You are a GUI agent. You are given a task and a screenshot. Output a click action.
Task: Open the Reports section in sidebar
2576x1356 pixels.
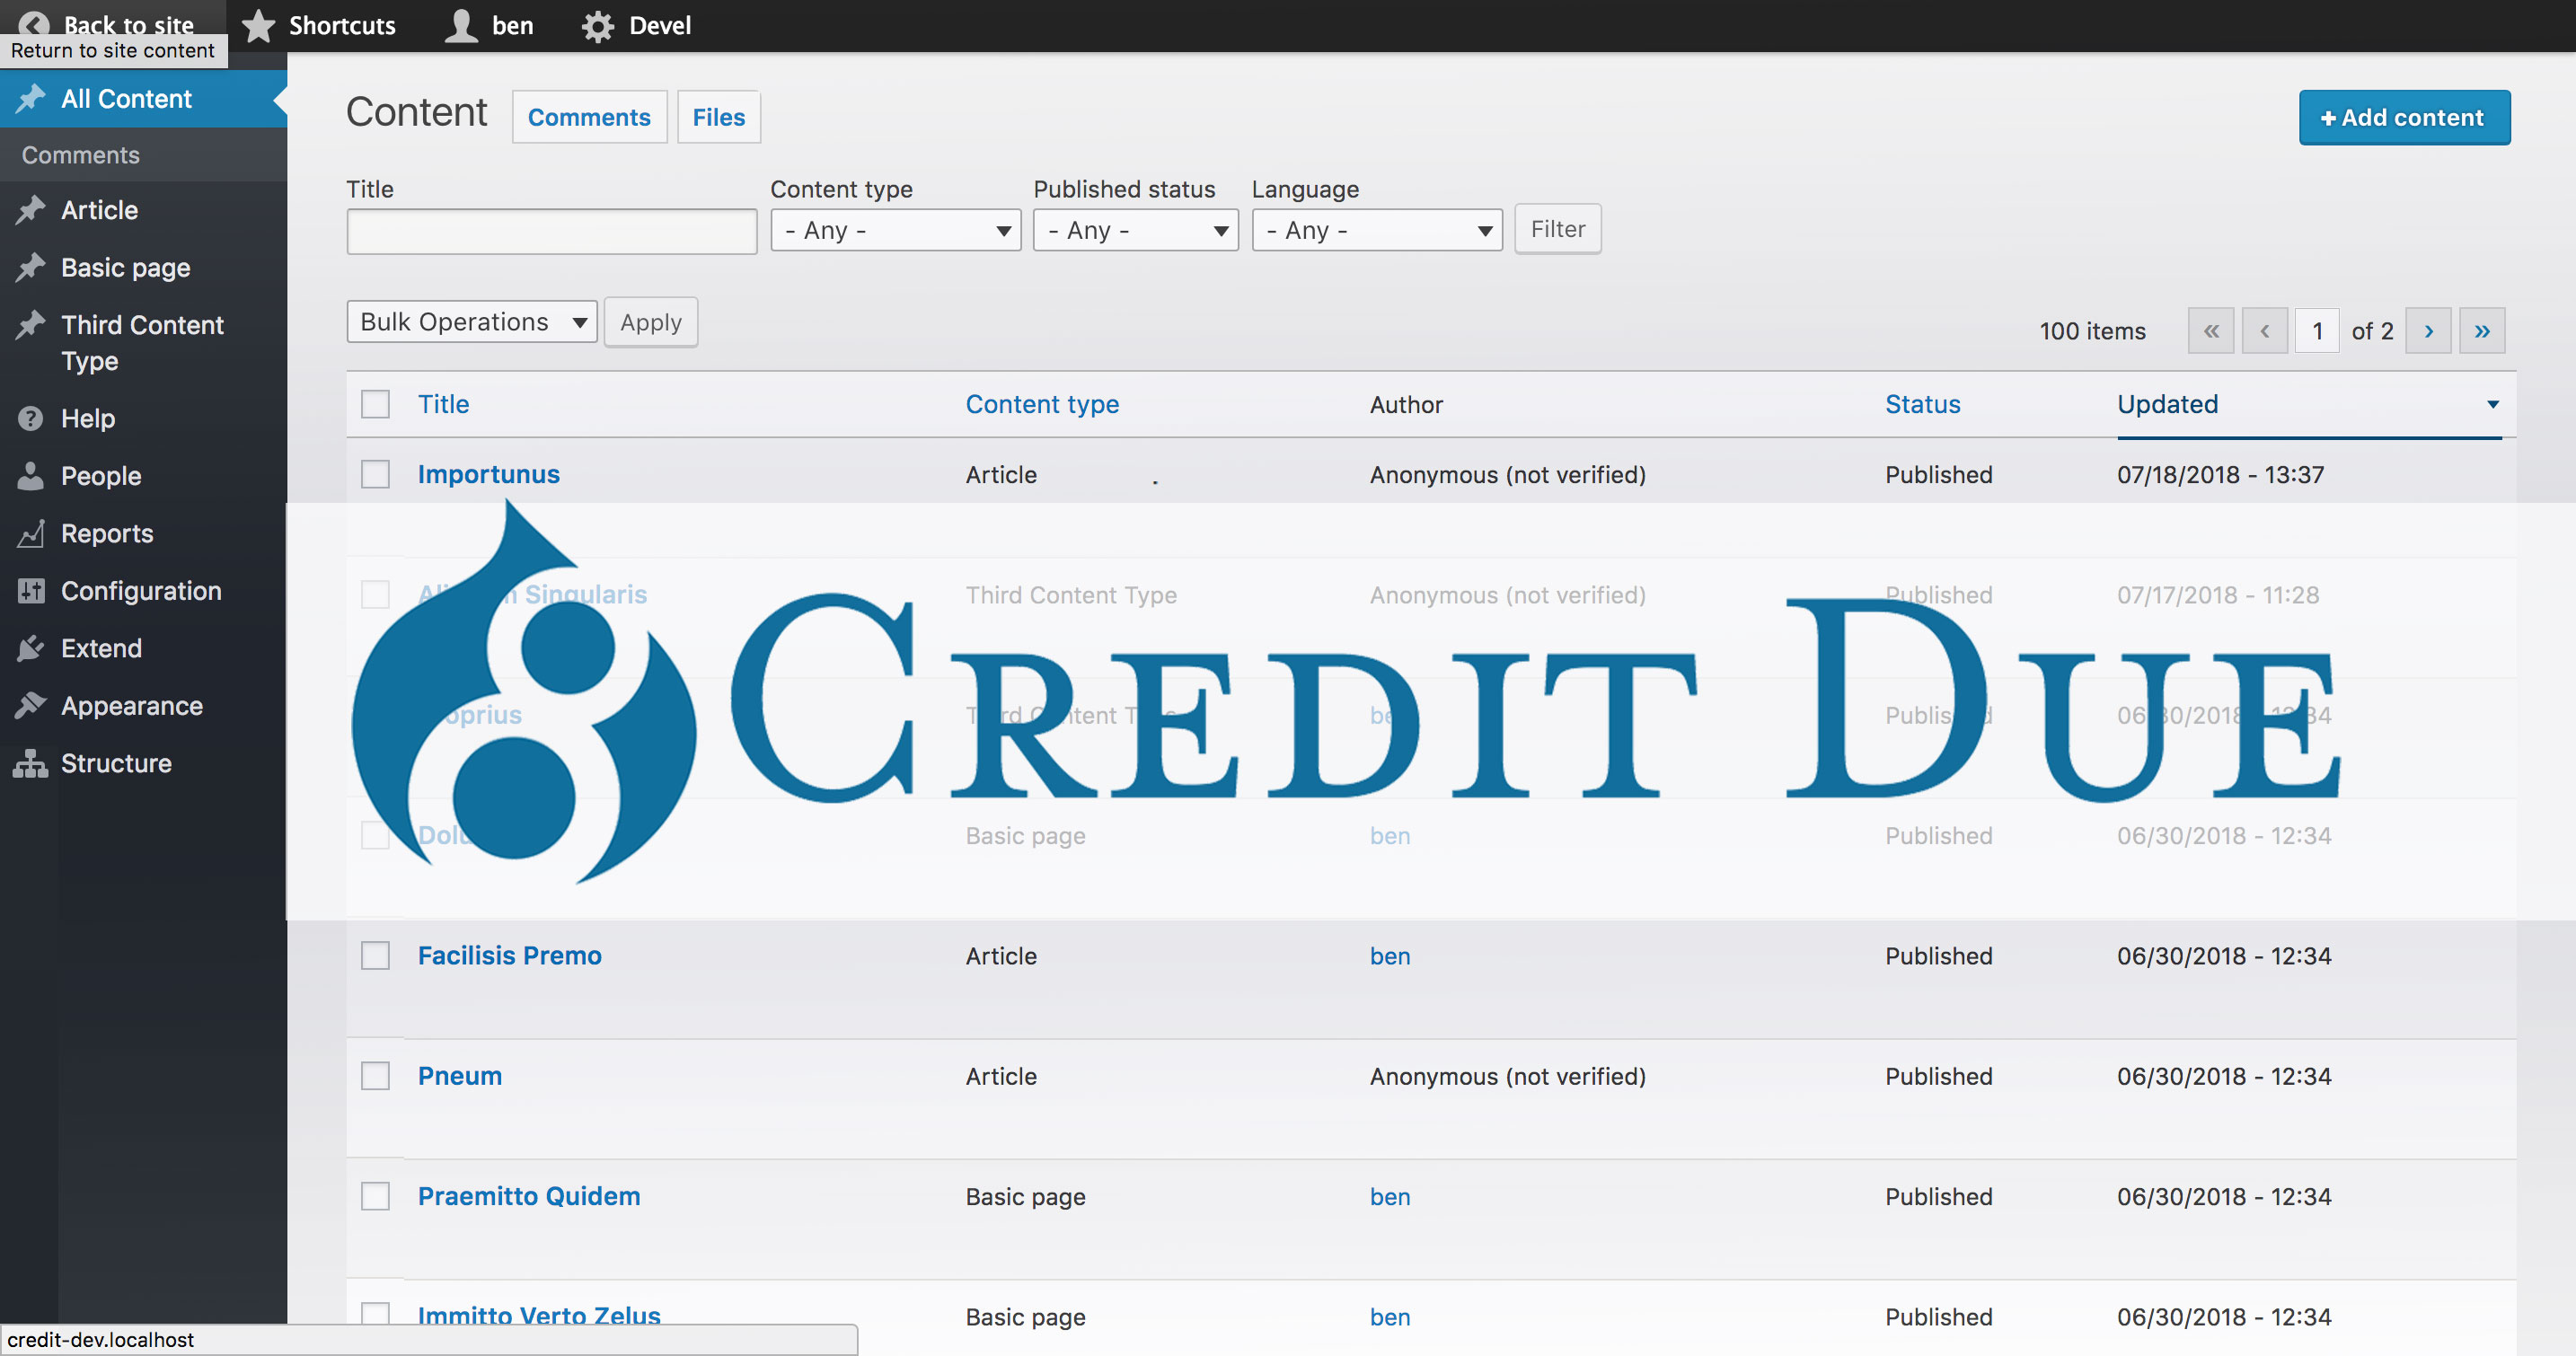pos(106,533)
